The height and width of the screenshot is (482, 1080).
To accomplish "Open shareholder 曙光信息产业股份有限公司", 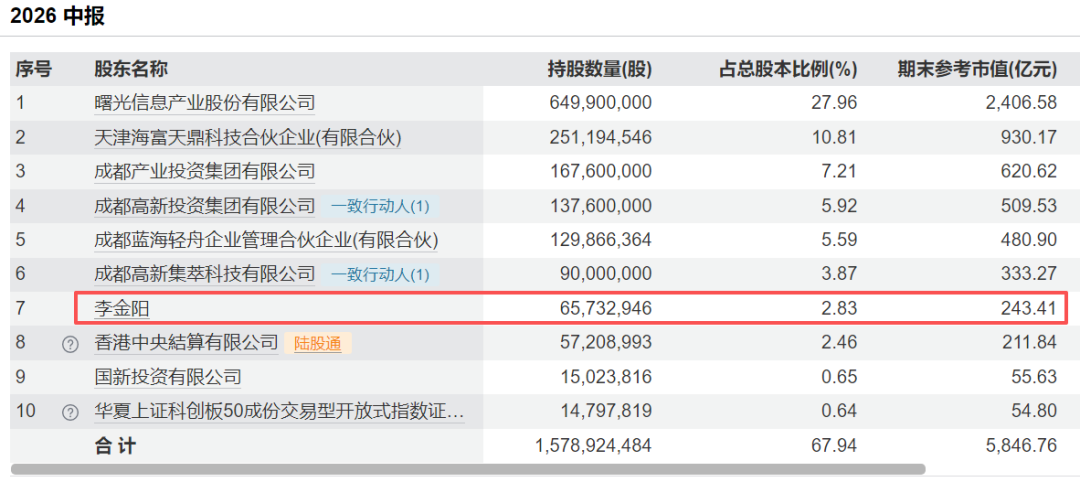I will coord(205,103).
